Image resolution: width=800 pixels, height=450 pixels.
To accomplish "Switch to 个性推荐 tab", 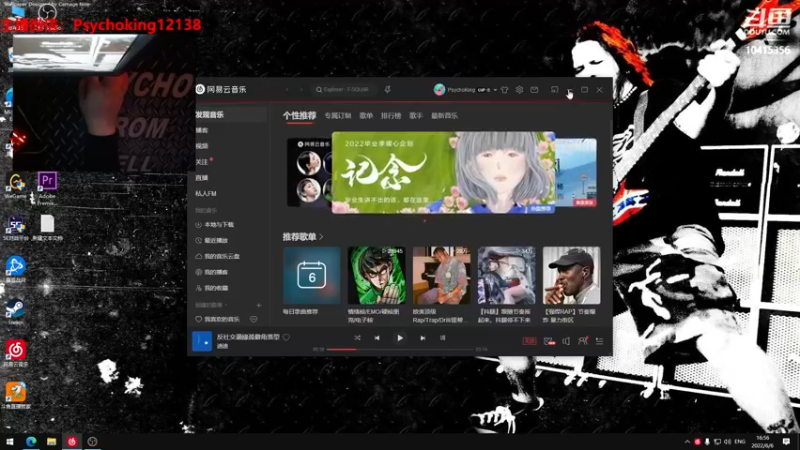I will point(299,116).
